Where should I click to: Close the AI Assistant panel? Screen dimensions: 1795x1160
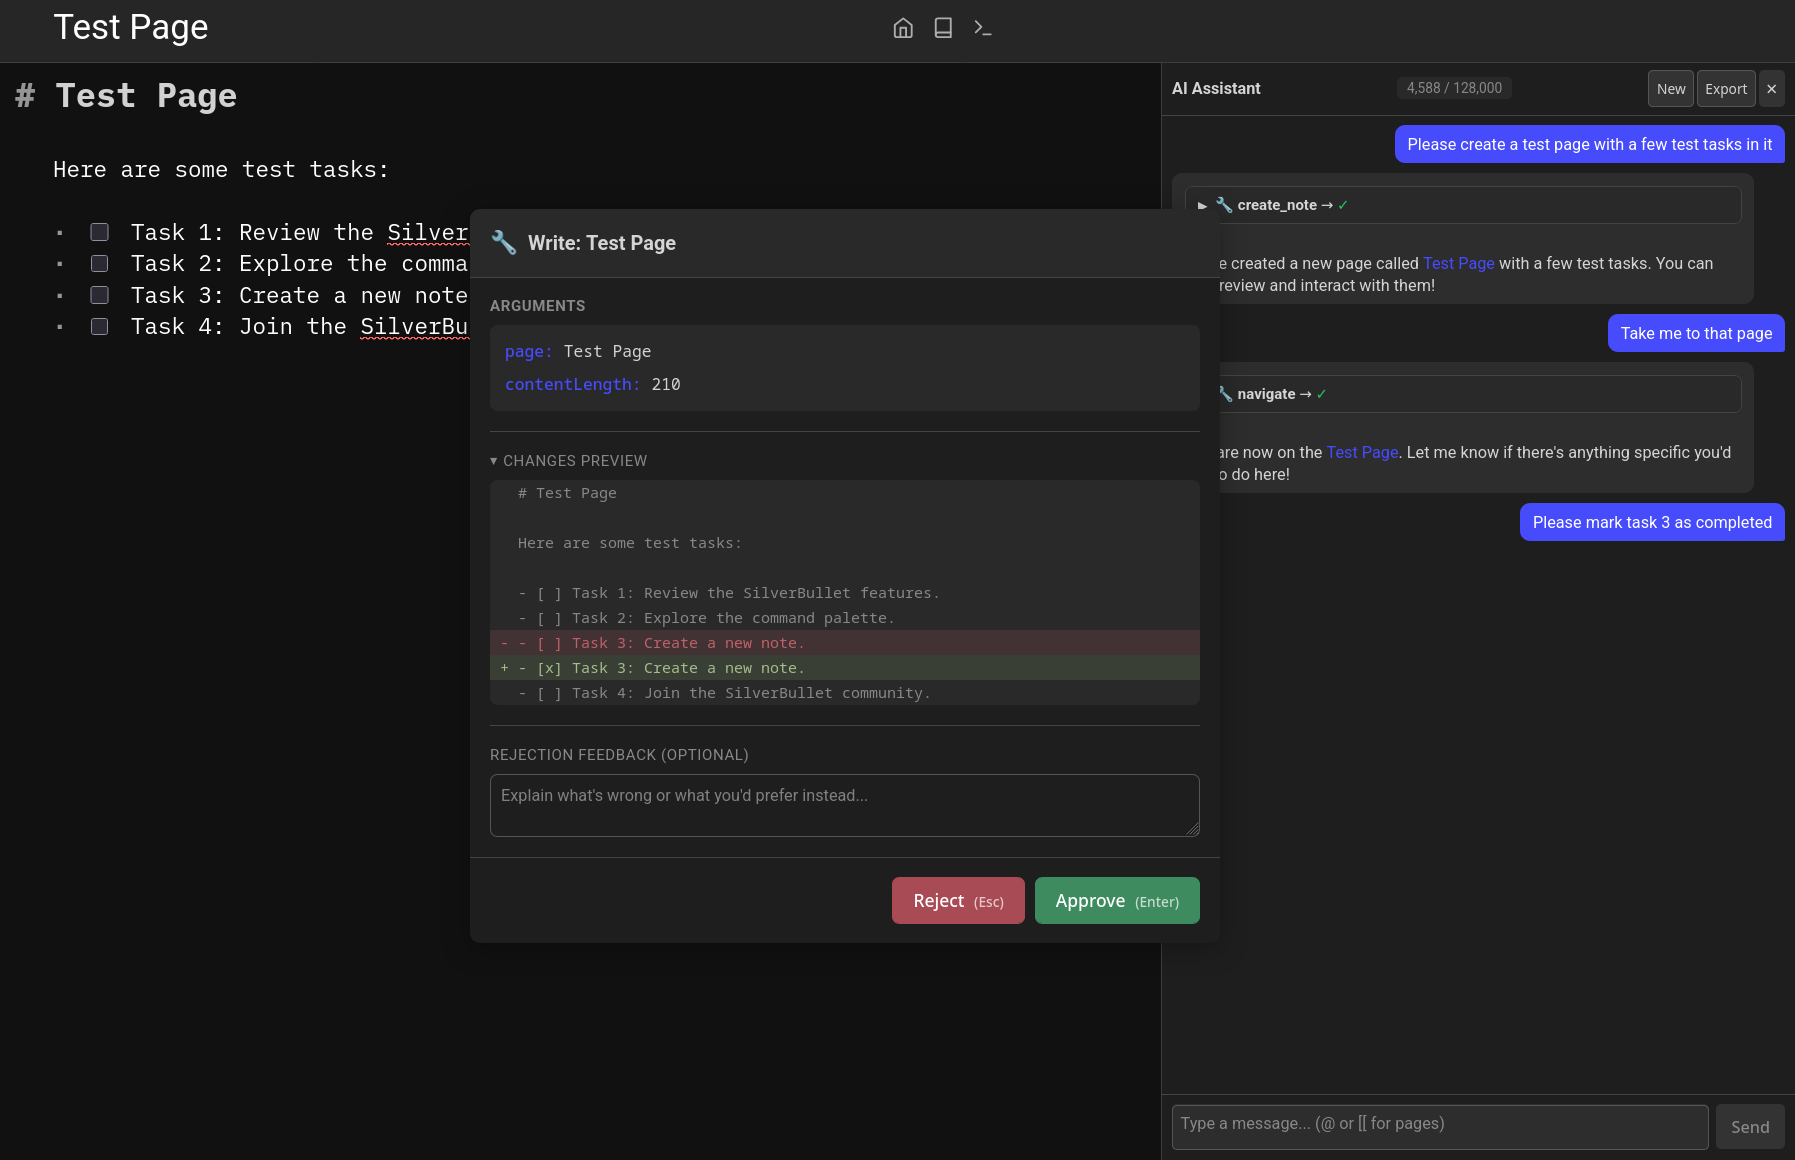[1771, 89]
